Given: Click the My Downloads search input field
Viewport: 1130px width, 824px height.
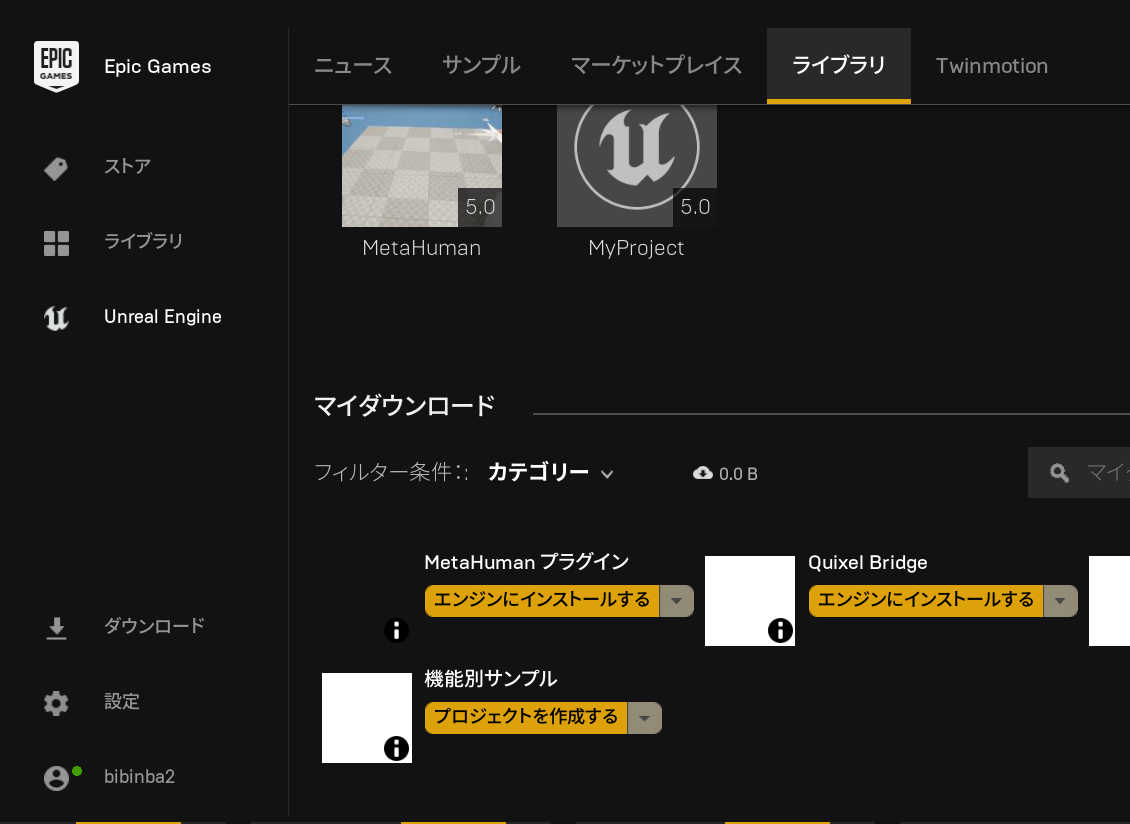Looking at the screenshot, I should (x=1079, y=473).
